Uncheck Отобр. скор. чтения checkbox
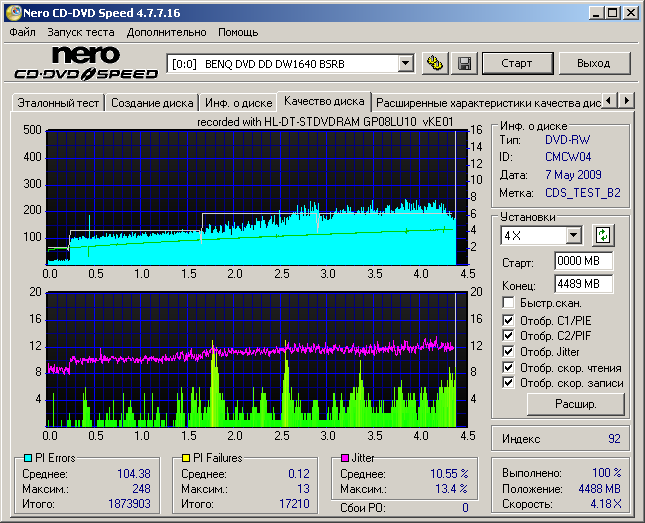Viewport: 645px width, 523px height. [508, 367]
